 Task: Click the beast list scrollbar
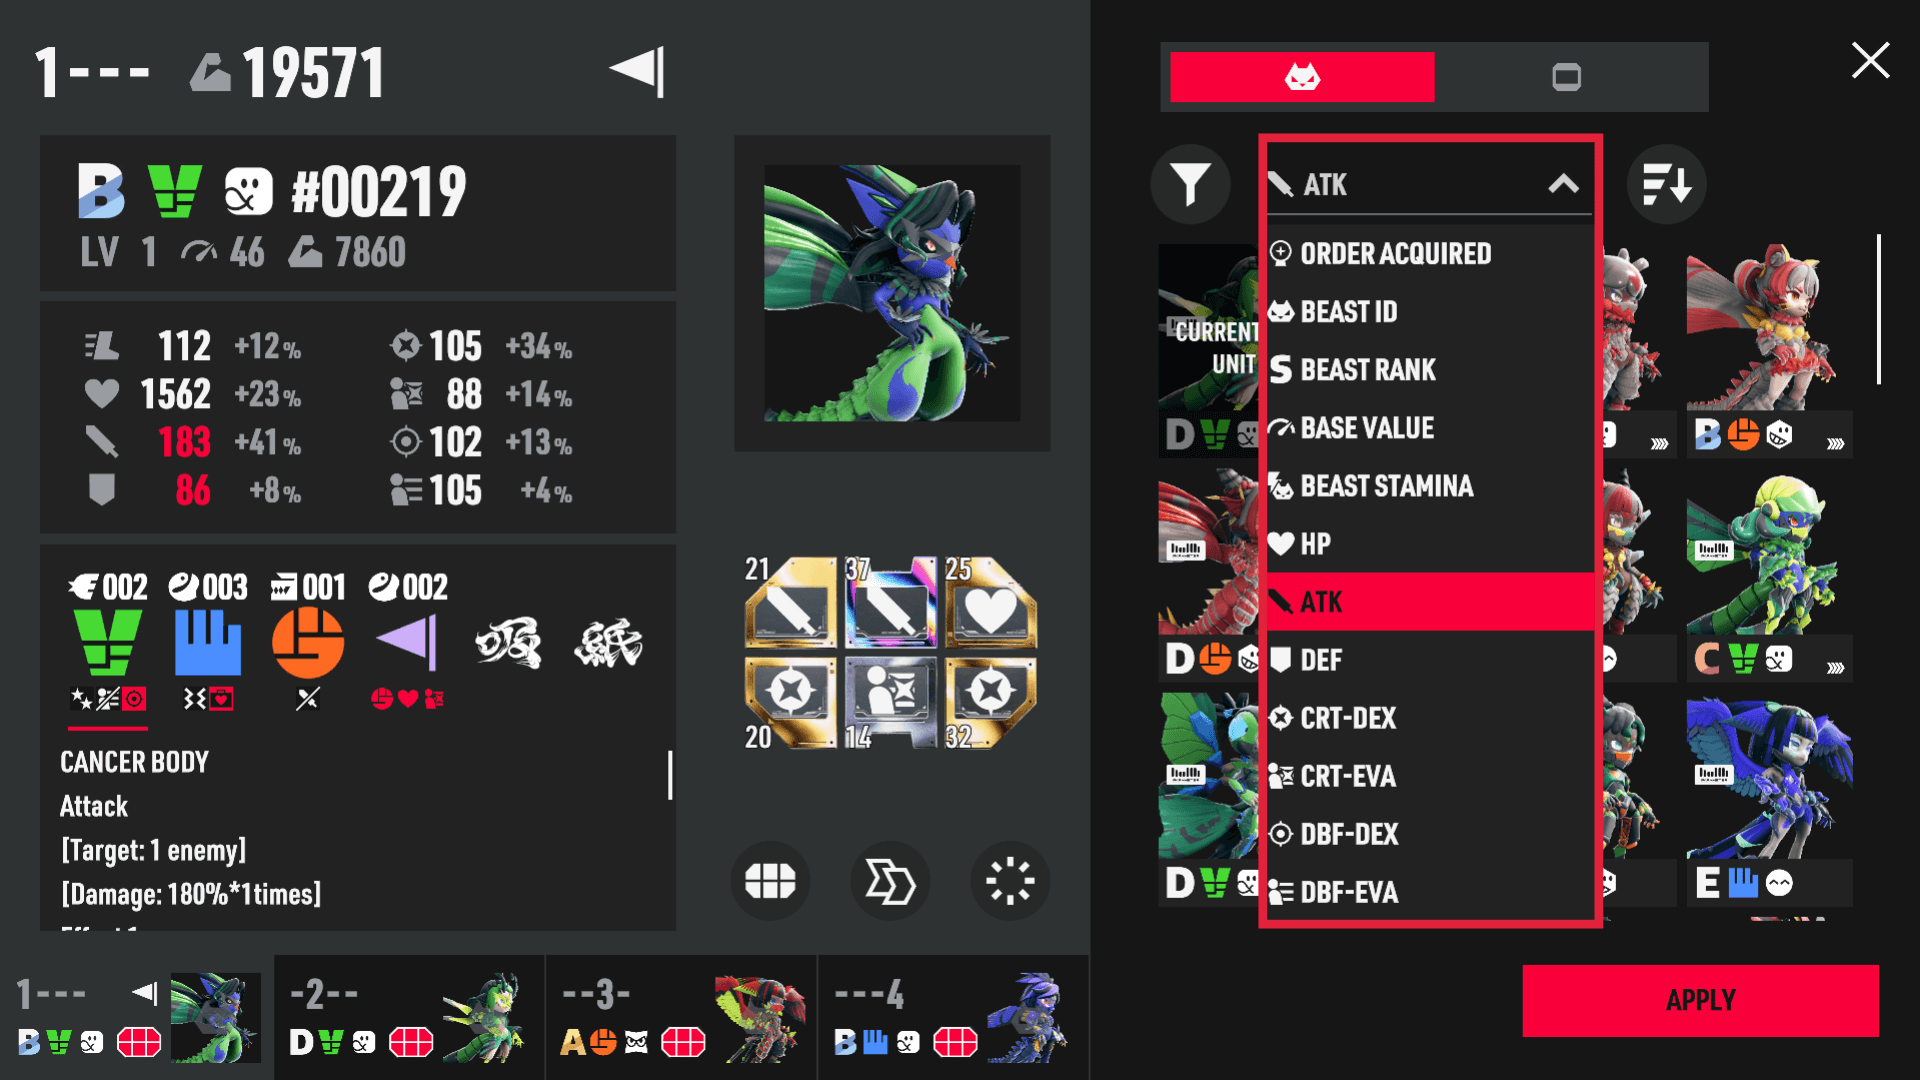[1879, 309]
